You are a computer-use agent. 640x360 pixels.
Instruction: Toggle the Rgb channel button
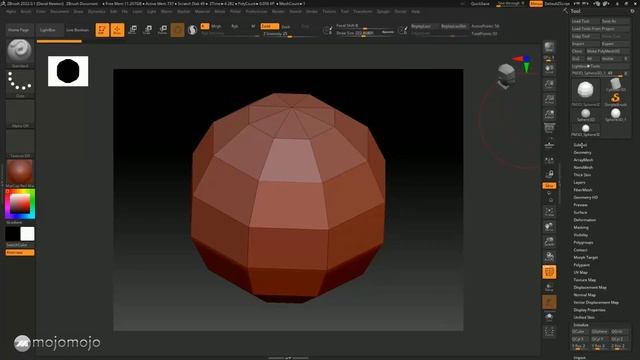[235, 26]
